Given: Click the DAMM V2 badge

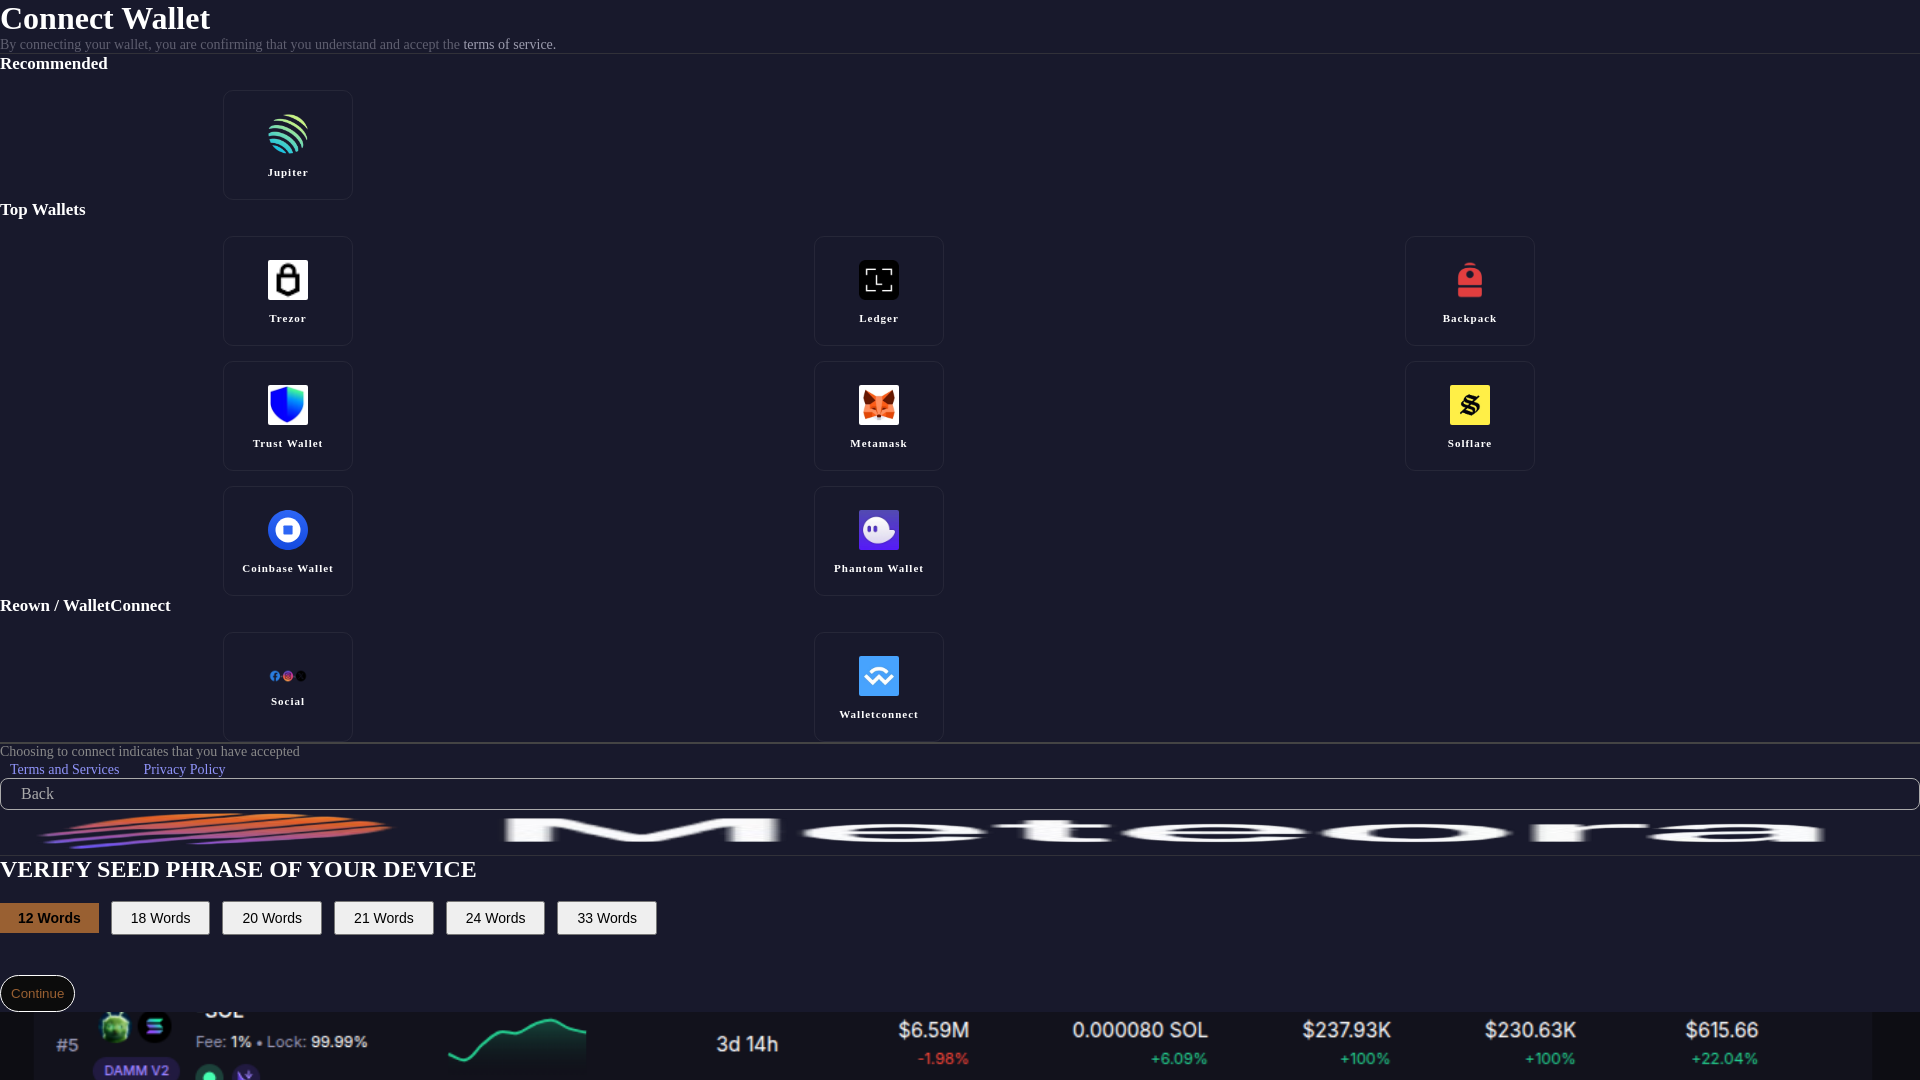Looking at the screenshot, I should coord(136,1069).
